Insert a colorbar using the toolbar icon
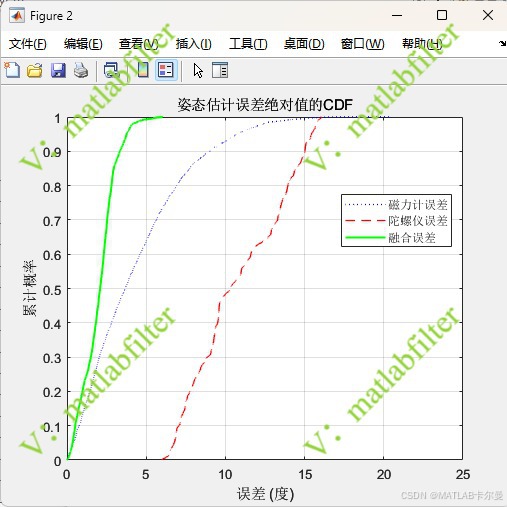The height and width of the screenshot is (507, 507). coord(143,70)
